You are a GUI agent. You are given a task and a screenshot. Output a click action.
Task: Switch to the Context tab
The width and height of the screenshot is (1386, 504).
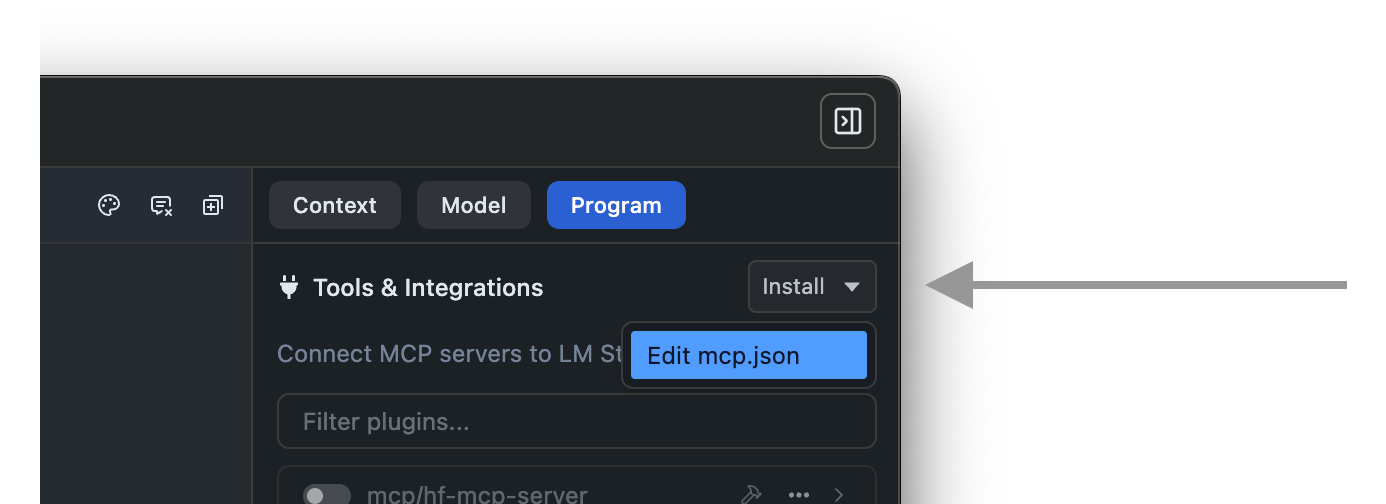coord(335,205)
